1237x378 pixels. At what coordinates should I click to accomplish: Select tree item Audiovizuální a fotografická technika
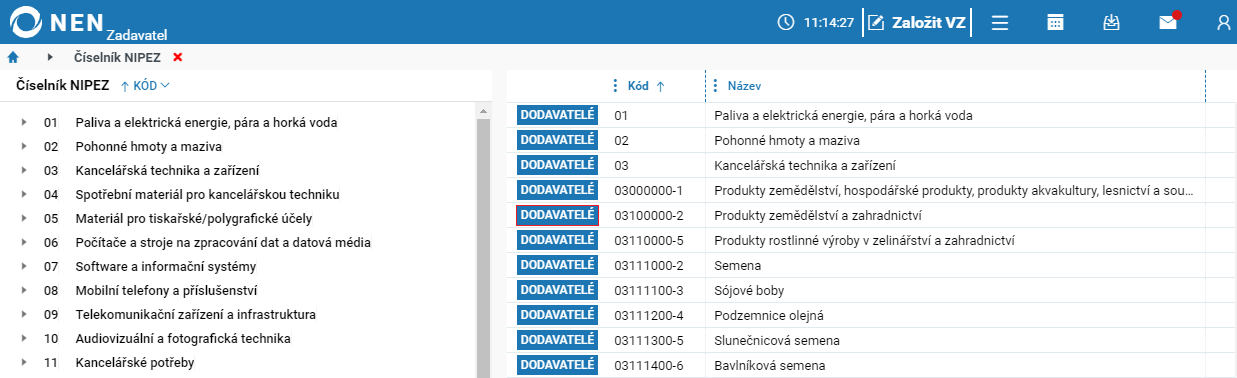pyautogui.click(x=183, y=339)
